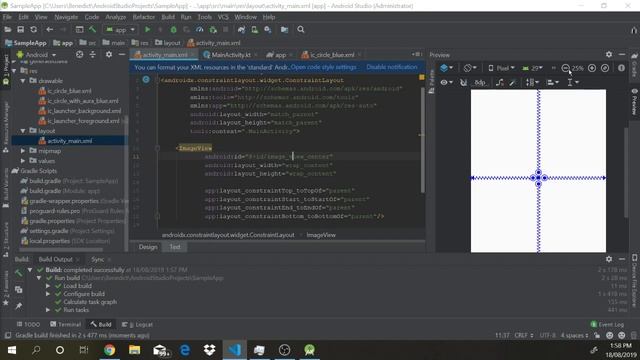The height and width of the screenshot is (360, 640).
Task: Click the Zoom to Fit preview icon
Action: click(605, 68)
